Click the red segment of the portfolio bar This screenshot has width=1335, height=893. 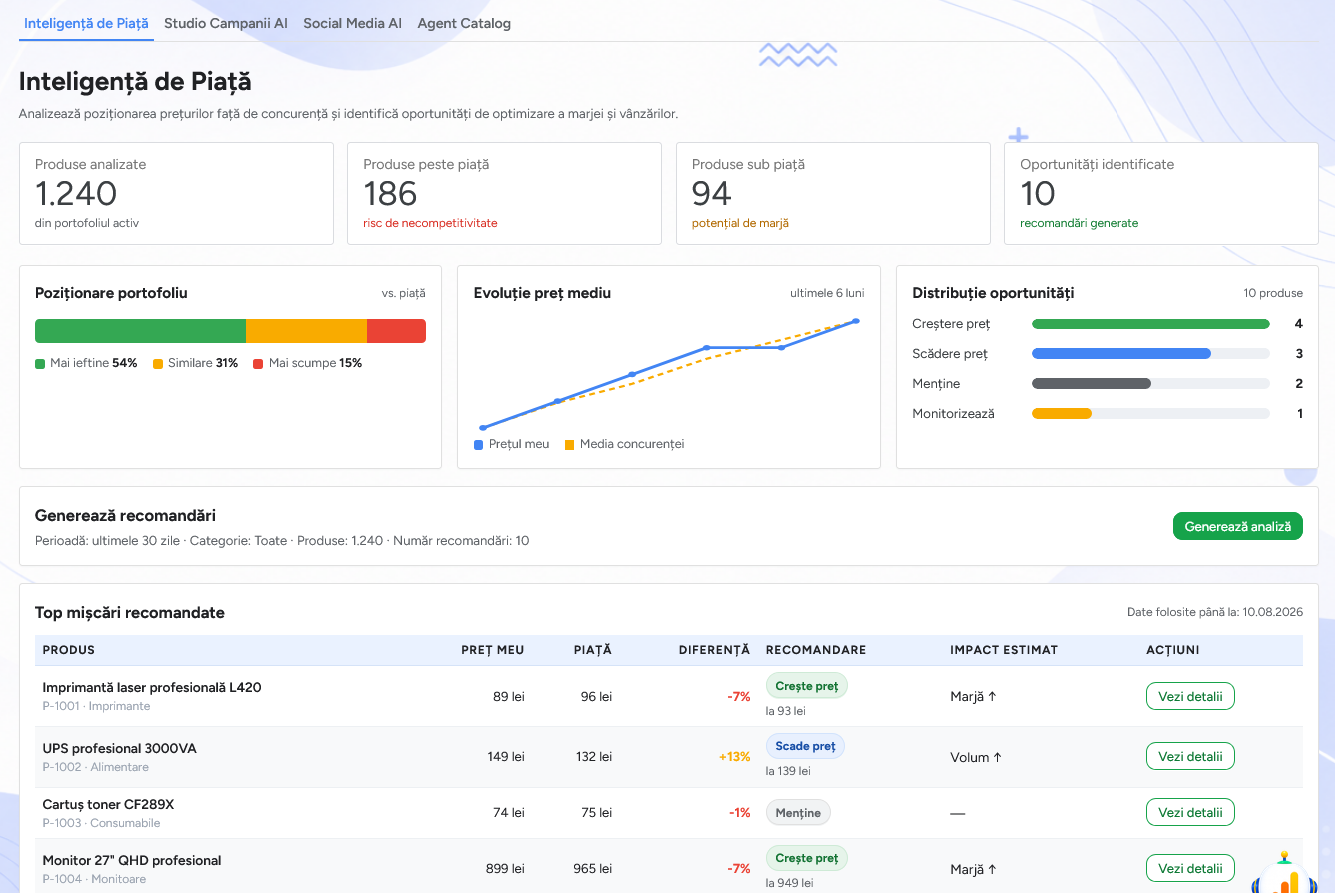[x=396, y=331]
